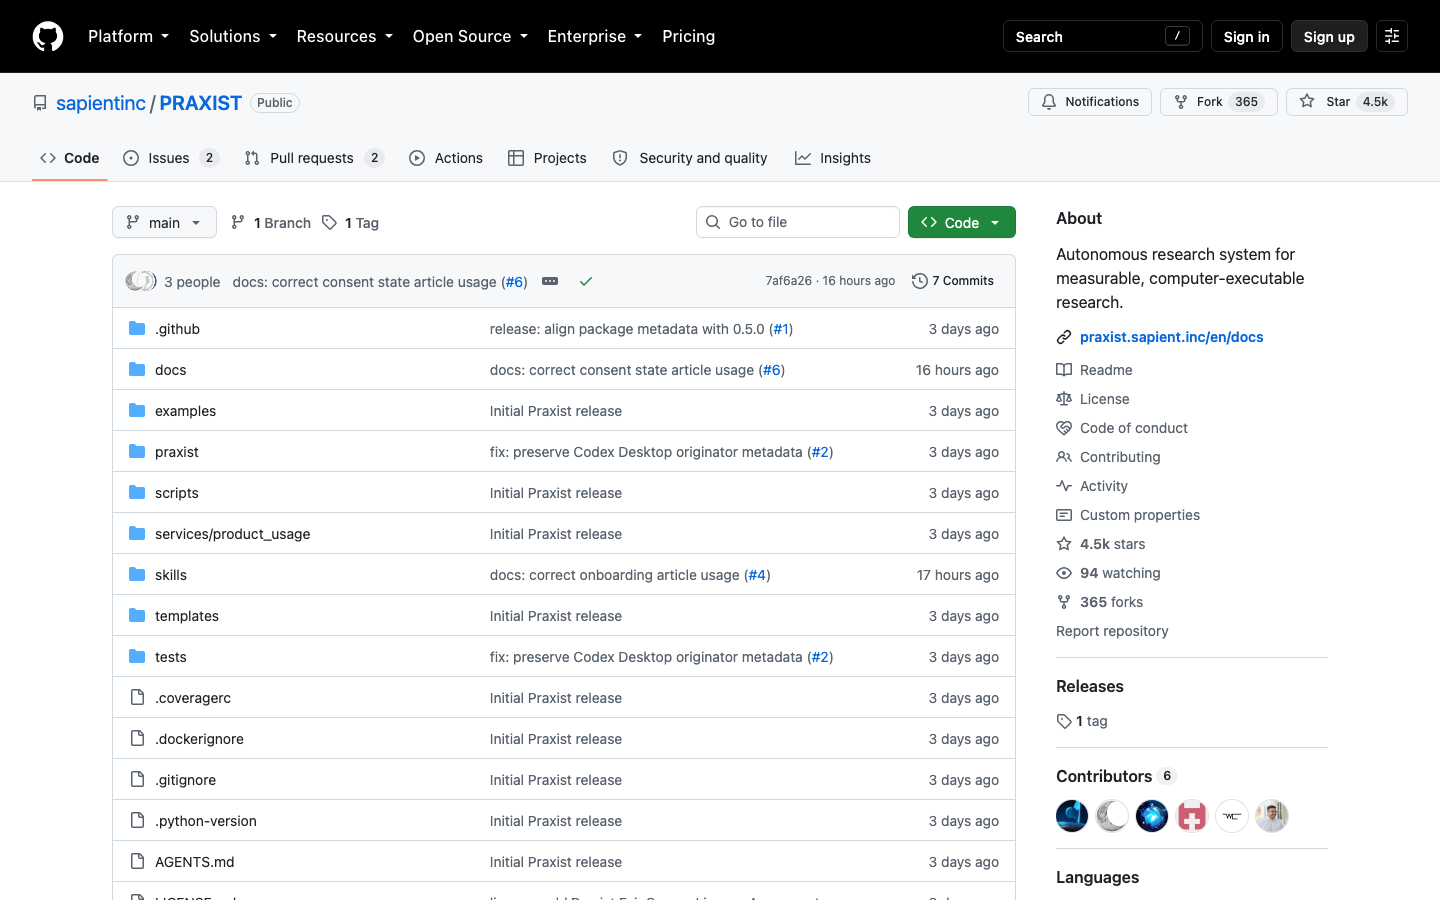This screenshot has height=900, width=1440.
Task: Click the repository icon next to sapientinc
Action: 40,103
